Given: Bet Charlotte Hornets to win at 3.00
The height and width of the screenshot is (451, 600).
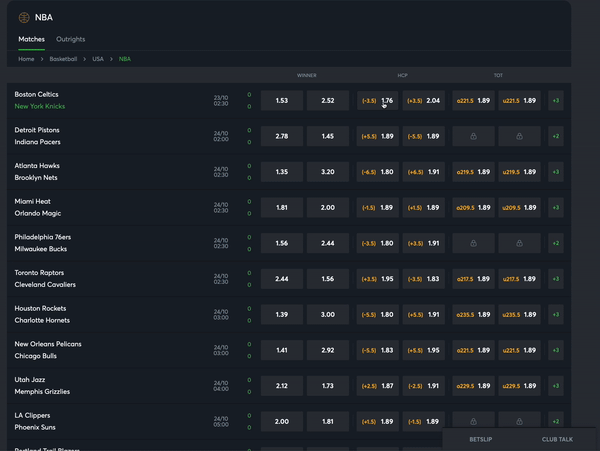Looking at the screenshot, I should pos(328,314).
